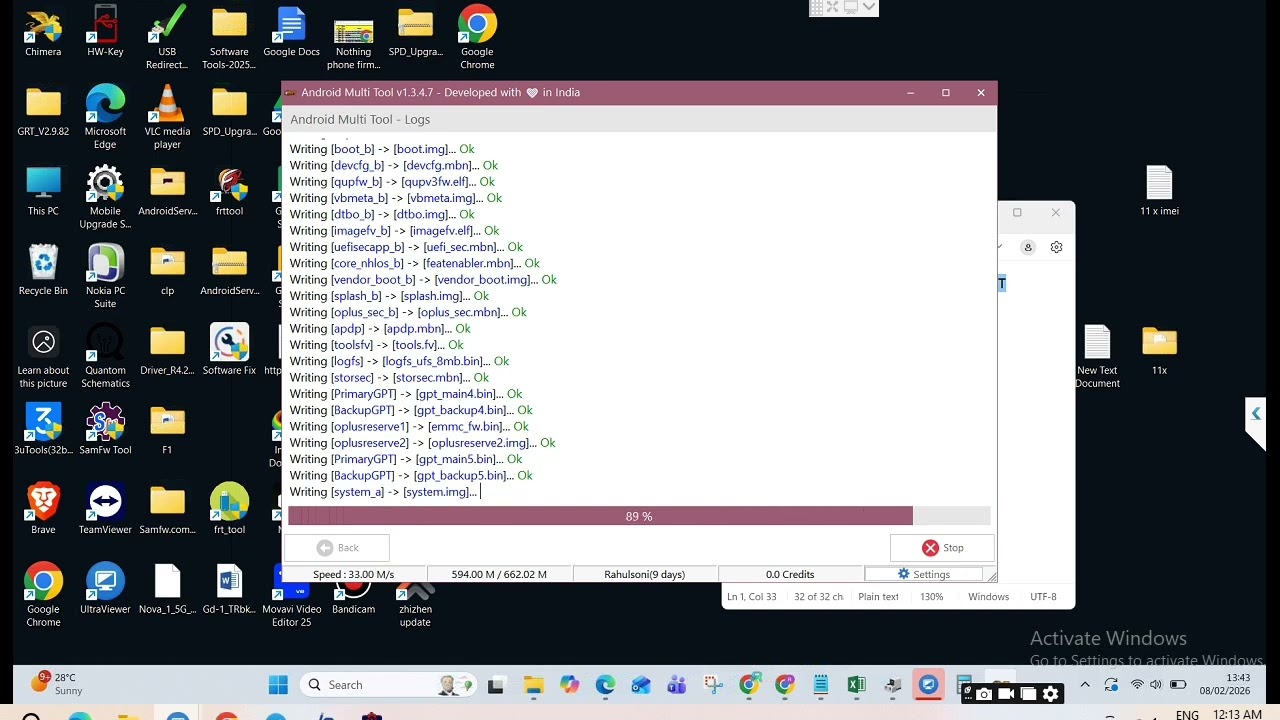Launch USB Redirector from the desktop
The image size is (1280, 720).
click(x=167, y=39)
